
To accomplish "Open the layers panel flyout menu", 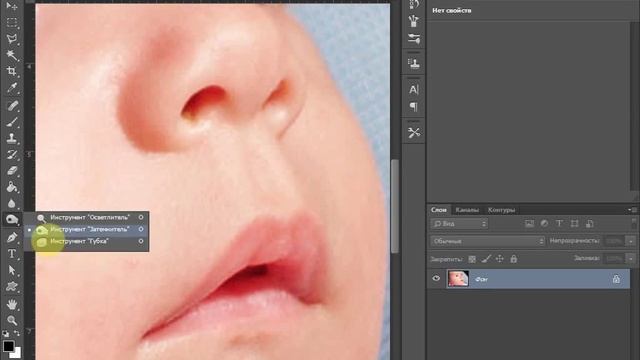I will (633, 210).
